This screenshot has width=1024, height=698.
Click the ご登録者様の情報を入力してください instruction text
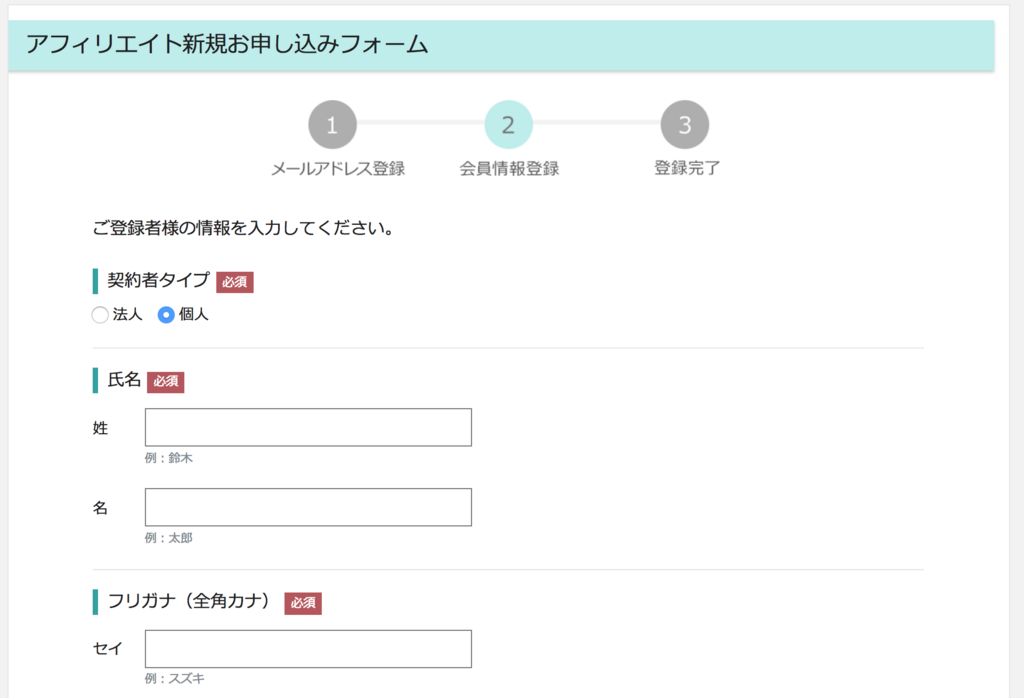pos(243,228)
